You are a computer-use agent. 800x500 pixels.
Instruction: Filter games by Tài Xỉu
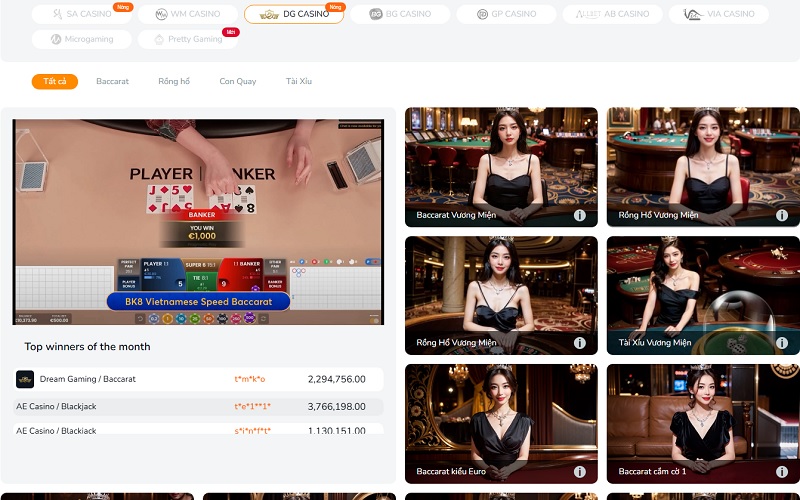tap(299, 81)
